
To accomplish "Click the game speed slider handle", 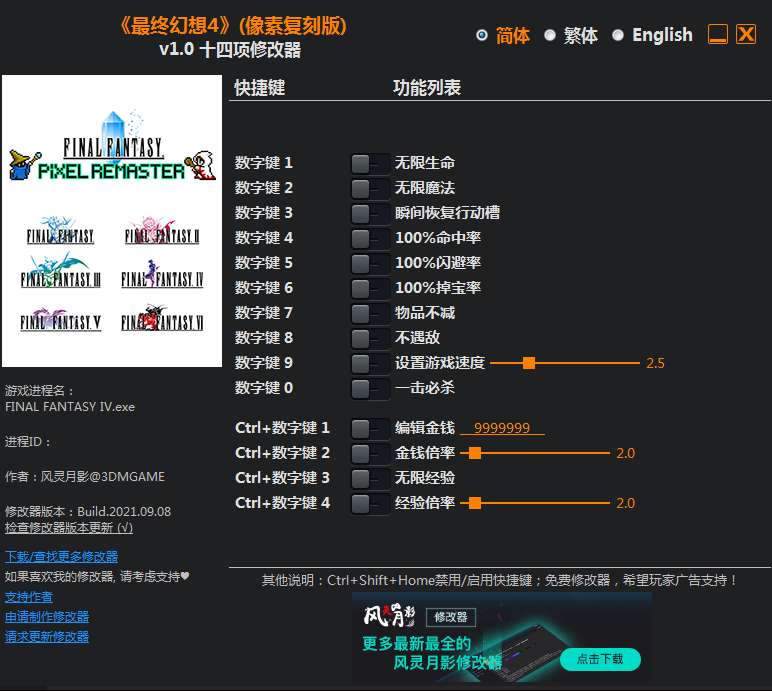I will click(529, 363).
